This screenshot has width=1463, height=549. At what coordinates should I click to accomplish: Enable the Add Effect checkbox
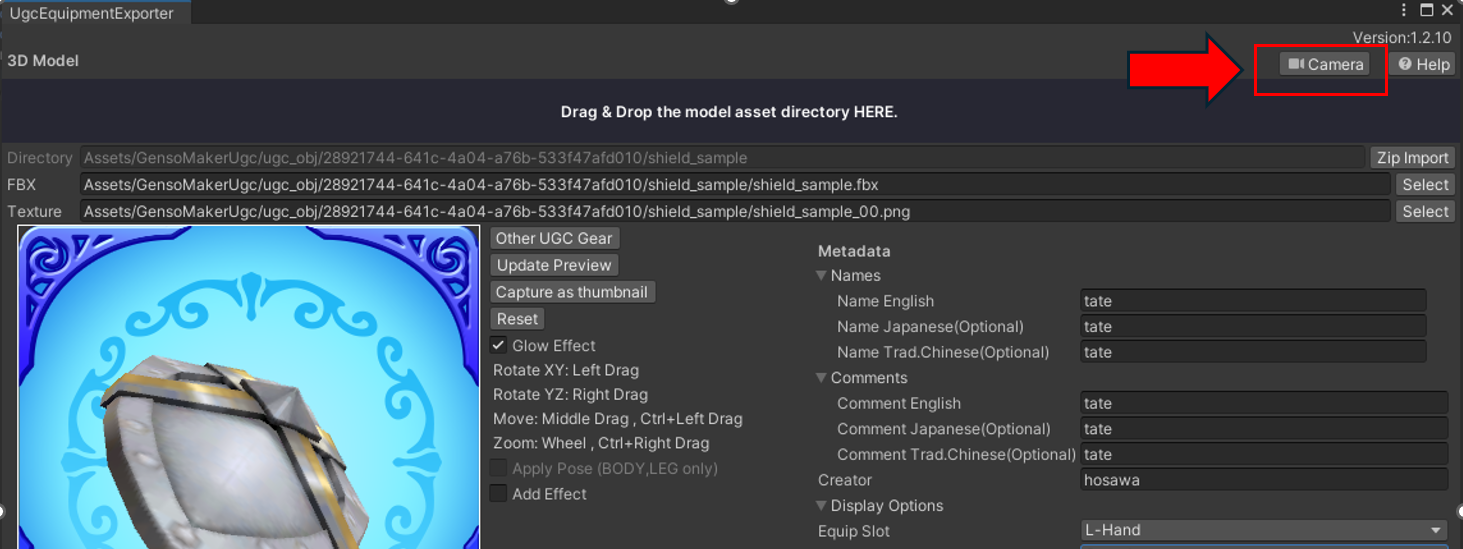[x=498, y=494]
